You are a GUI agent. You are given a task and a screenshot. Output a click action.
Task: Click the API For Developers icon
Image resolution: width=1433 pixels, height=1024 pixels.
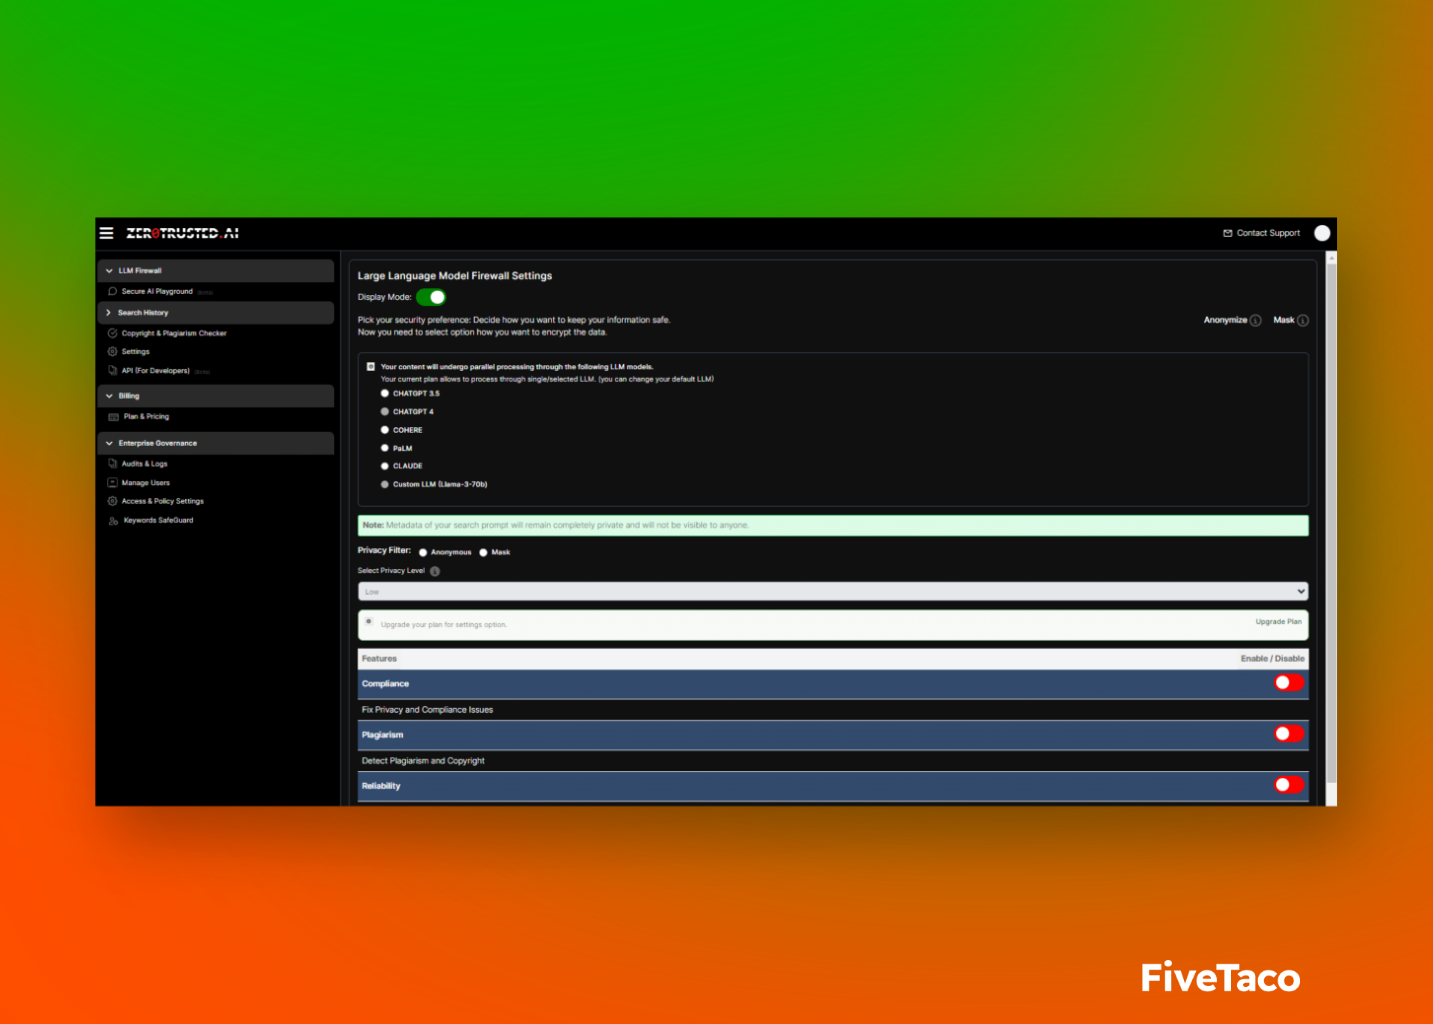tap(112, 370)
